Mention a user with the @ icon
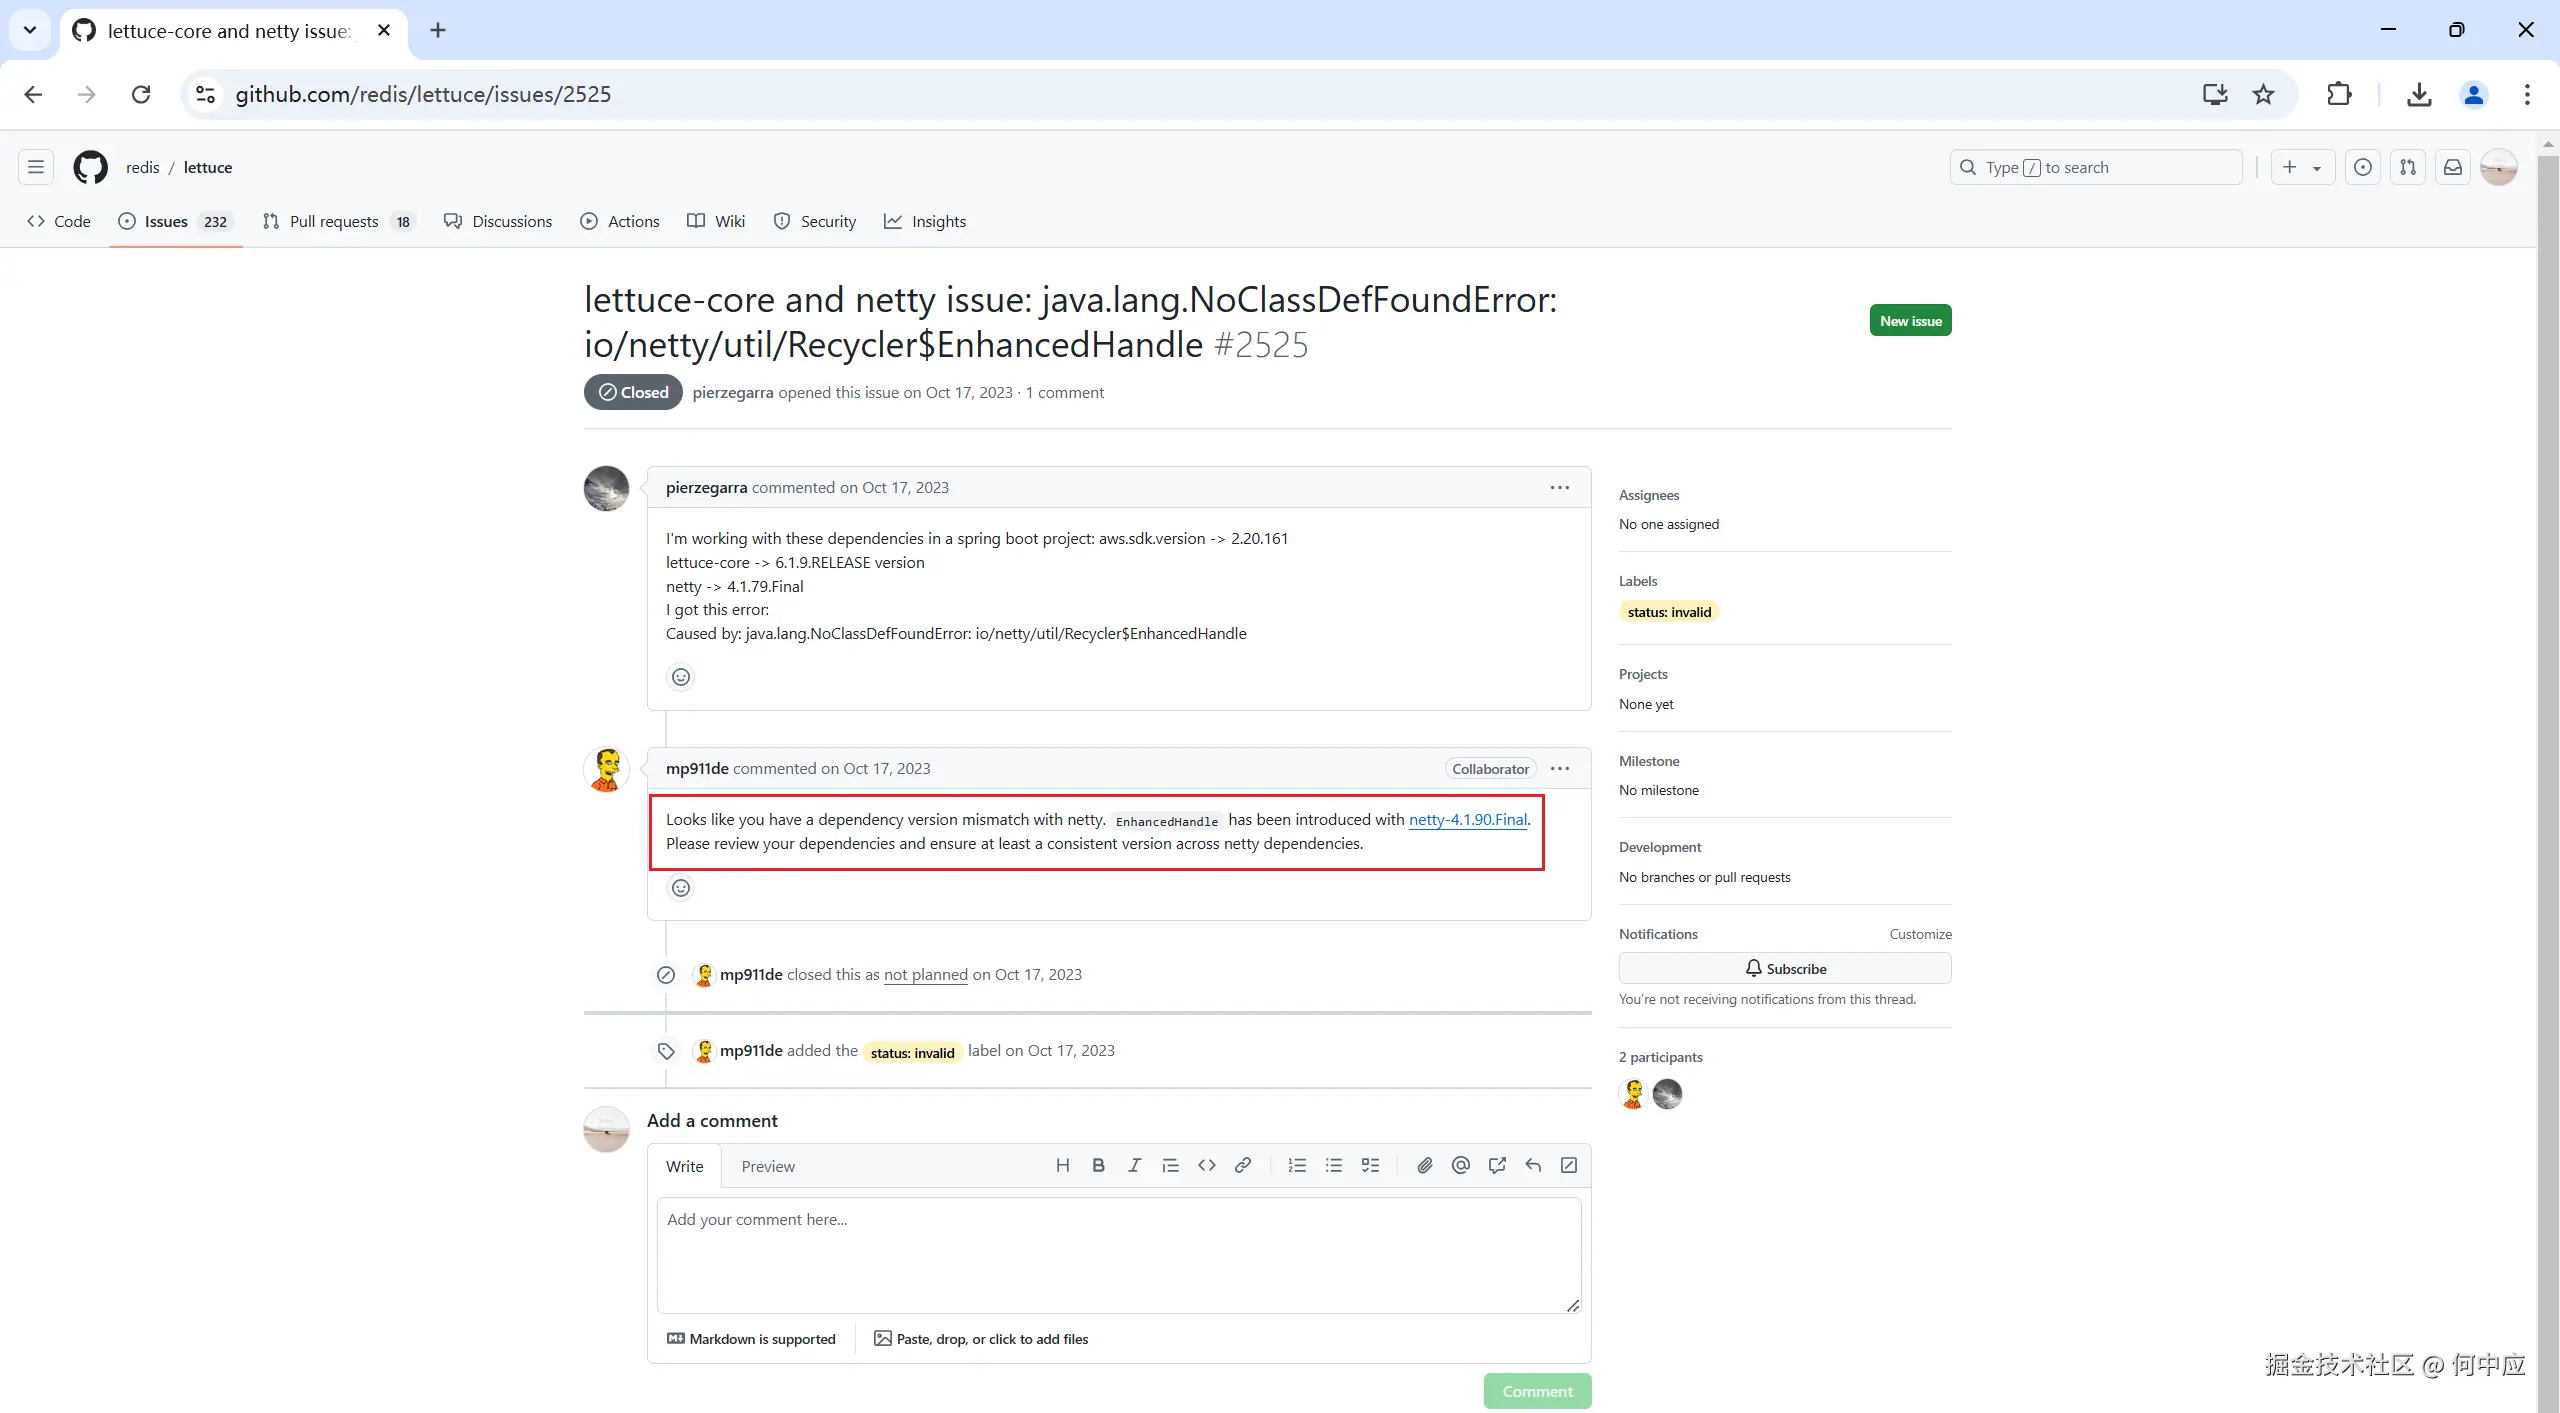Screen dimensions: 2560x1413 point(1461,1165)
